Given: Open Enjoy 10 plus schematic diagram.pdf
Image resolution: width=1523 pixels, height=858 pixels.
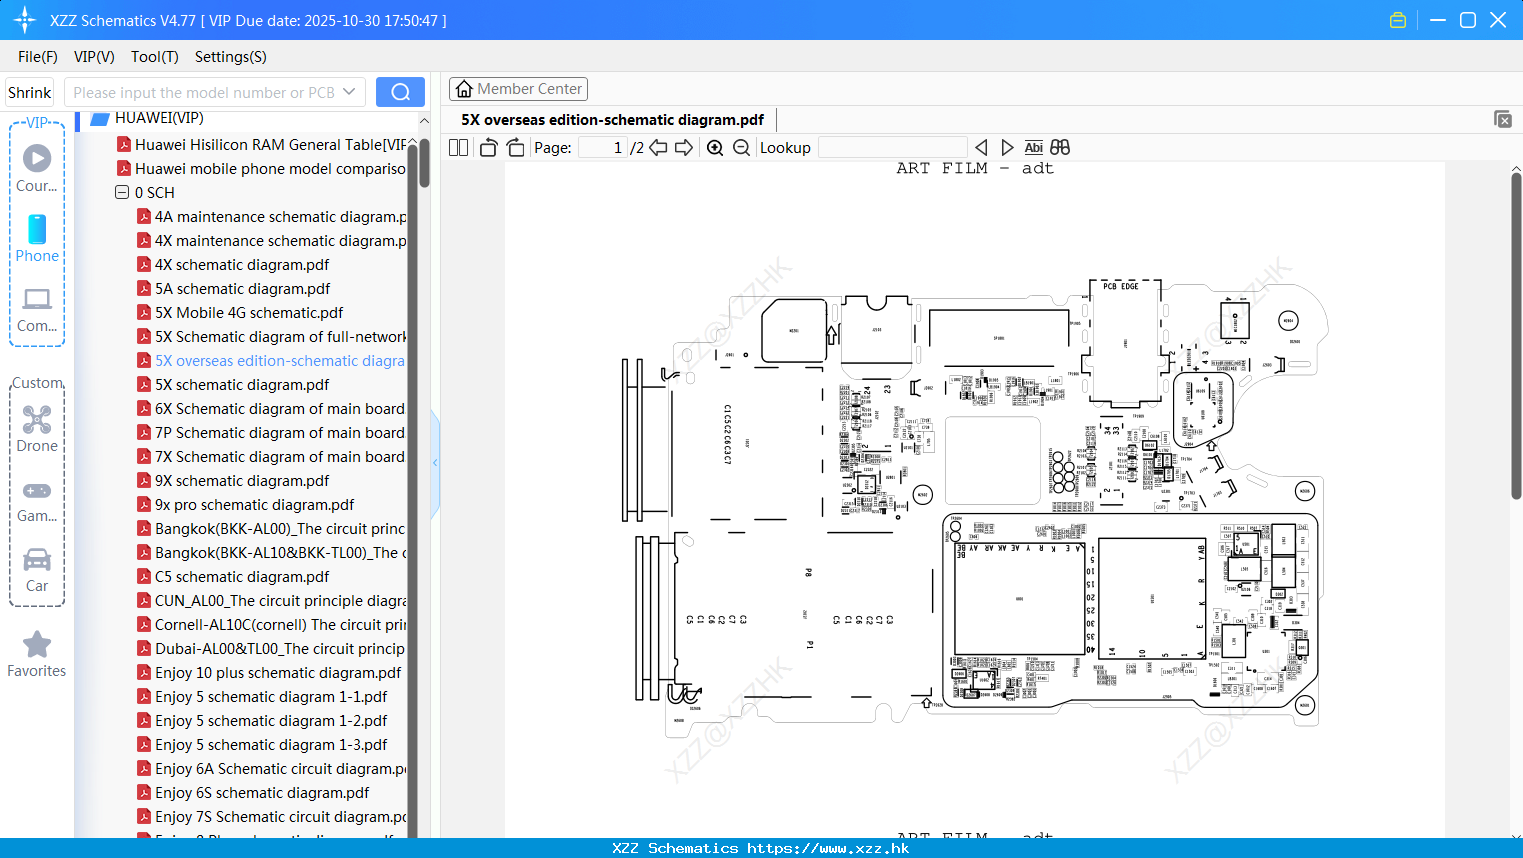Looking at the screenshot, I should 278,672.
